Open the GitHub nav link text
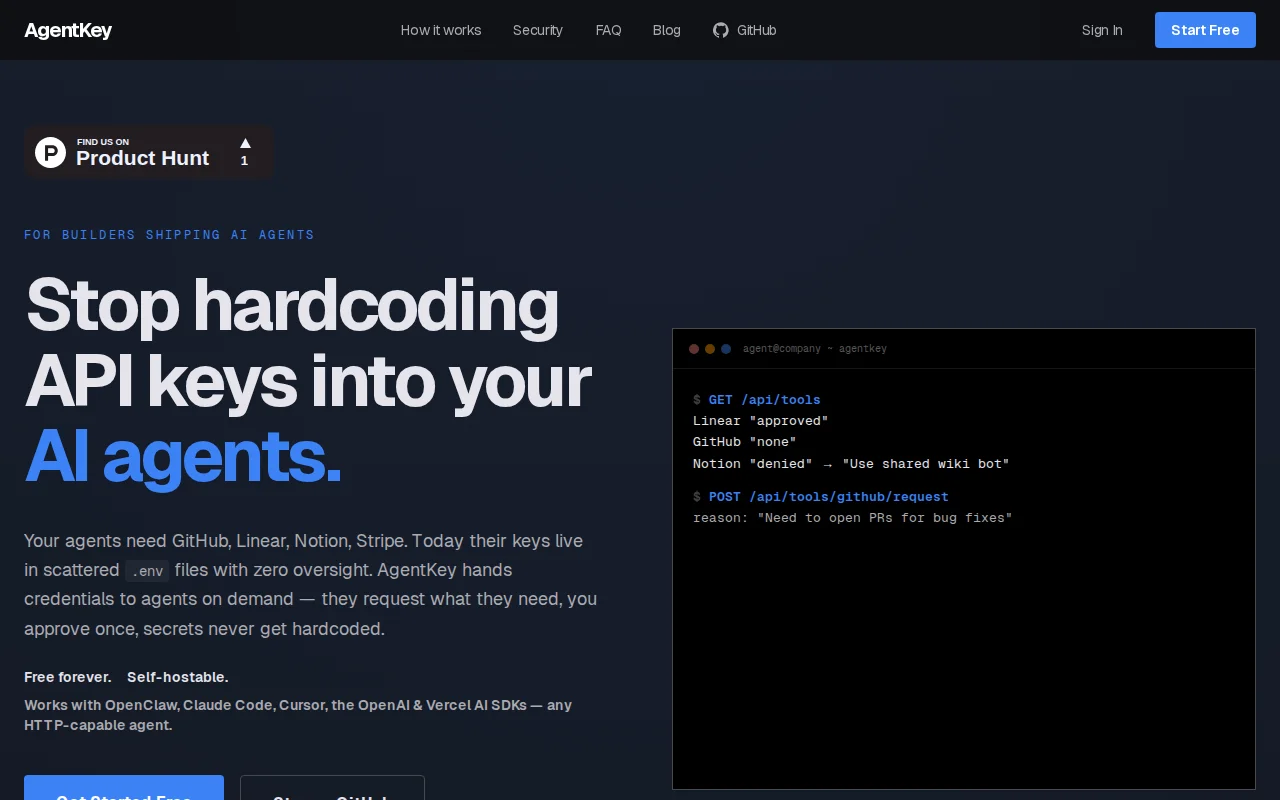The image size is (1280, 800). pyautogui.click(x=757, y=30)
